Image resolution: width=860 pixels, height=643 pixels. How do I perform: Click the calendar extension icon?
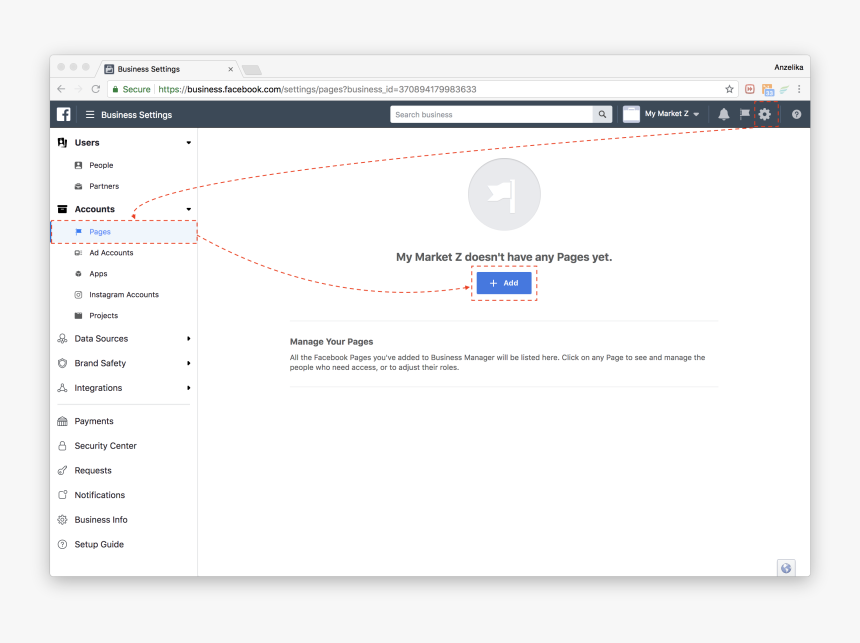[x=768, y=89]
